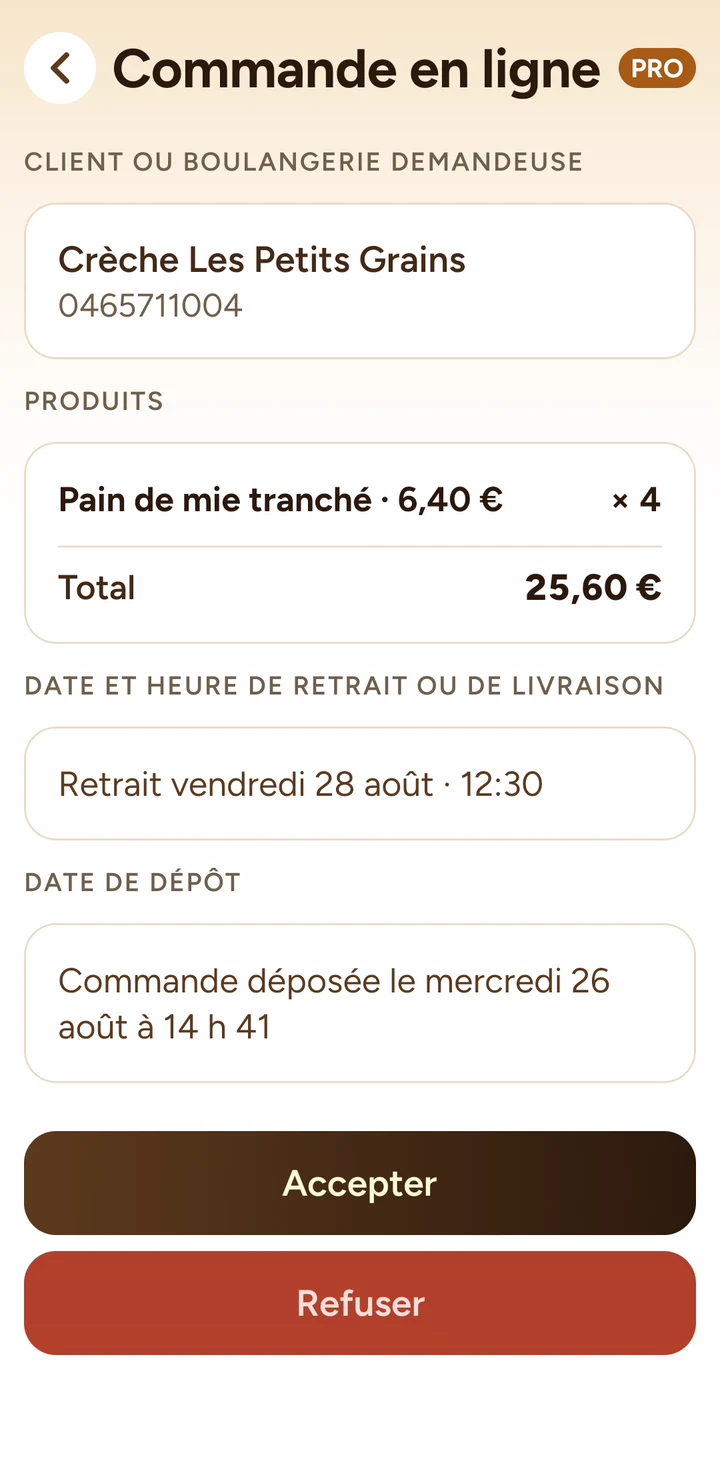Viewport: 720px width, 1465px height.
Task: Tap the PRO badge beside the title
Action: pyautogui.click(x=657, y=68)
